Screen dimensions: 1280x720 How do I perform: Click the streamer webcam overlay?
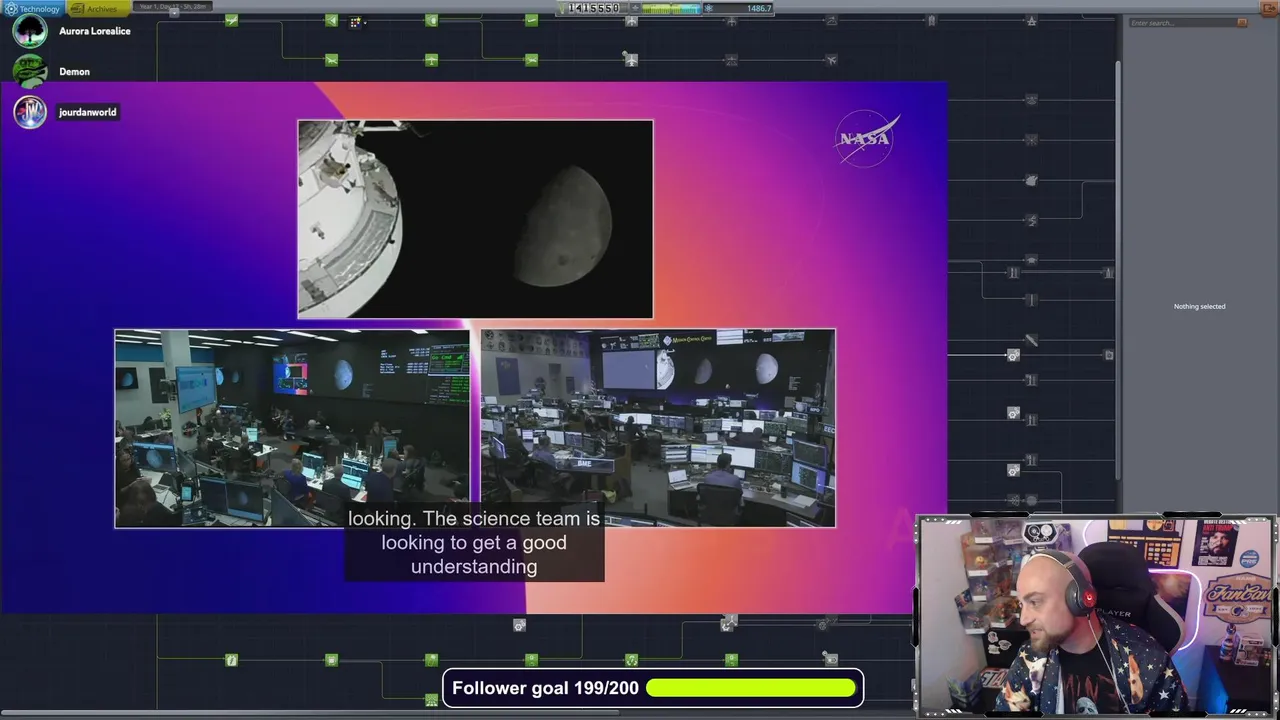(x=1096, y=616)
